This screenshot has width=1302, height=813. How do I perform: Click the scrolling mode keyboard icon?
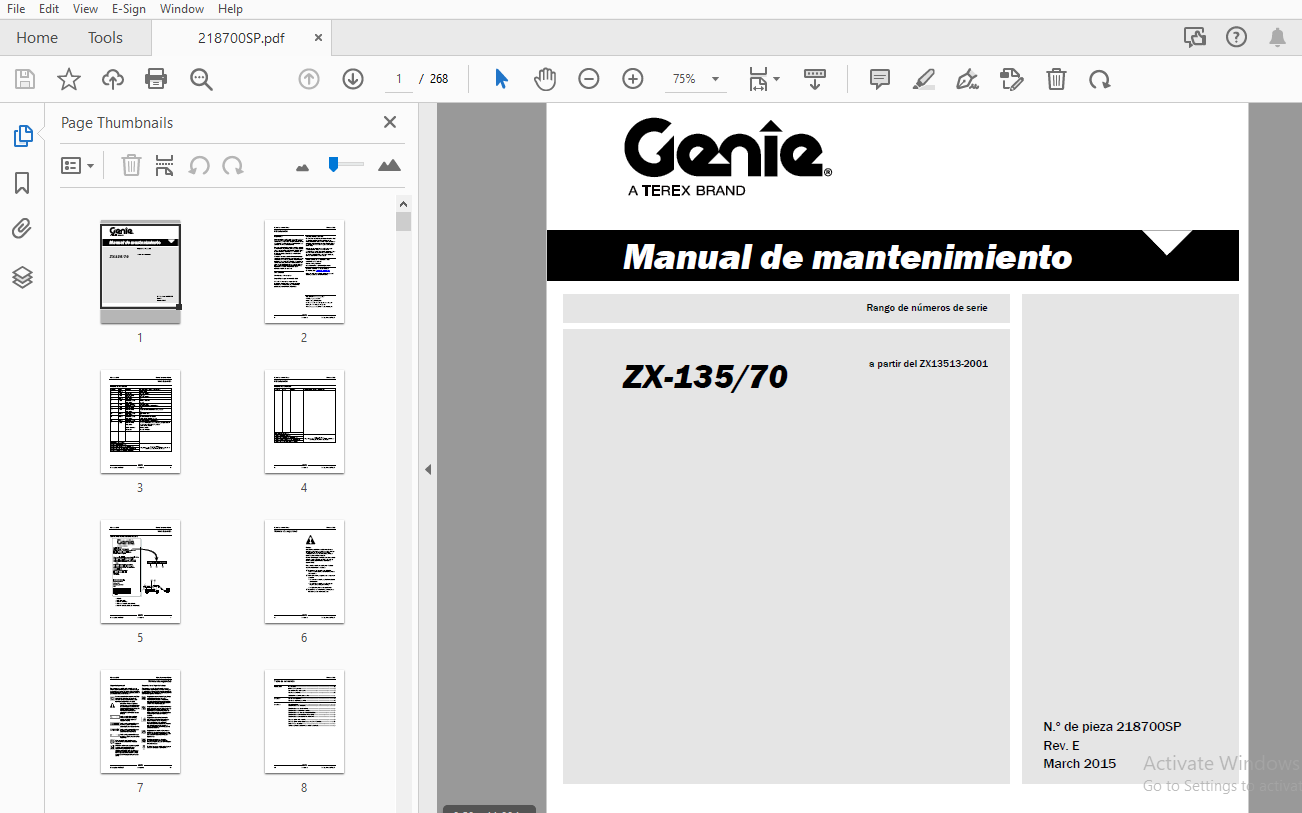tap(815, 79)
